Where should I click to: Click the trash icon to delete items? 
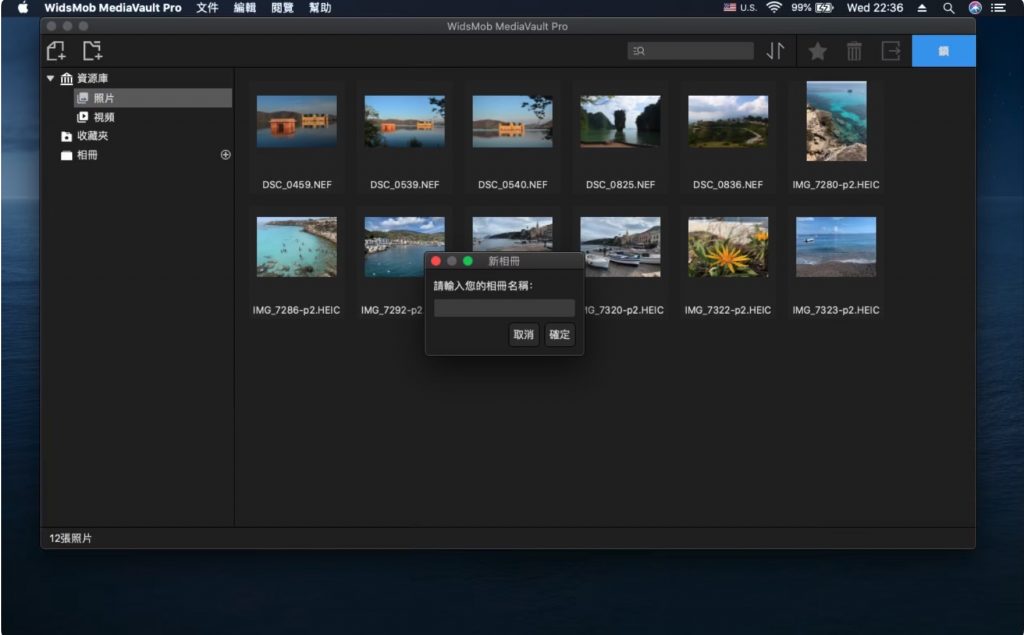(855, 50)
